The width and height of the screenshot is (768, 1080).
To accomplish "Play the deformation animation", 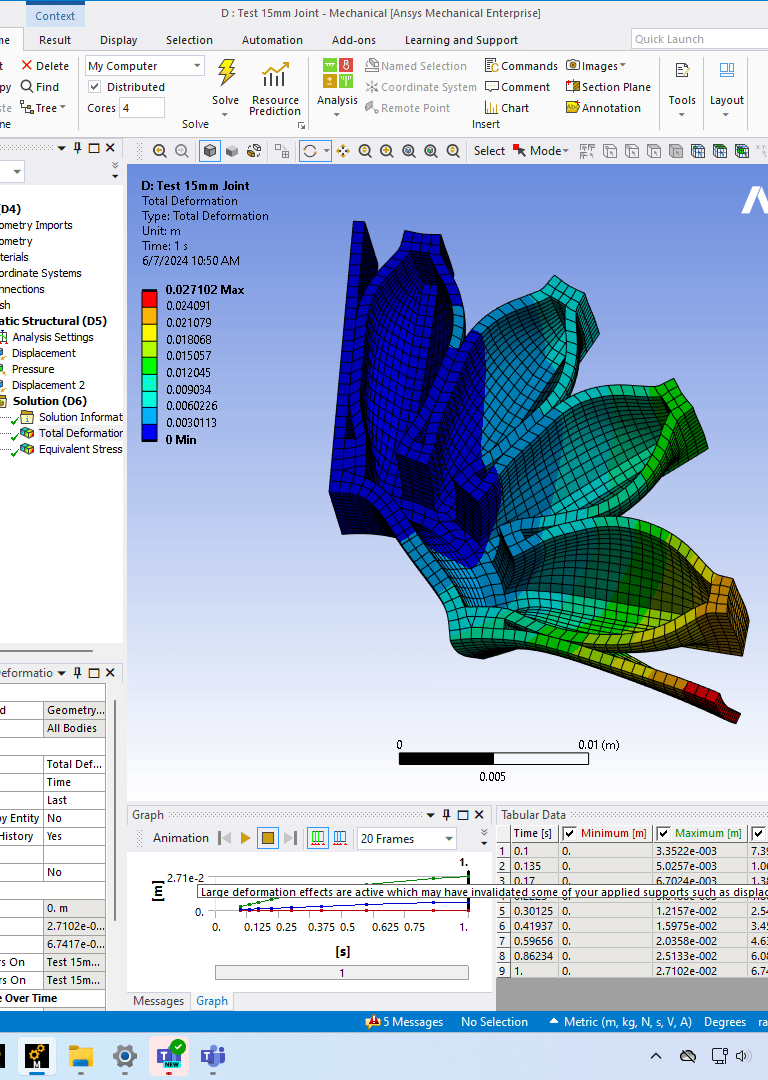I will (x=245, y=838).
